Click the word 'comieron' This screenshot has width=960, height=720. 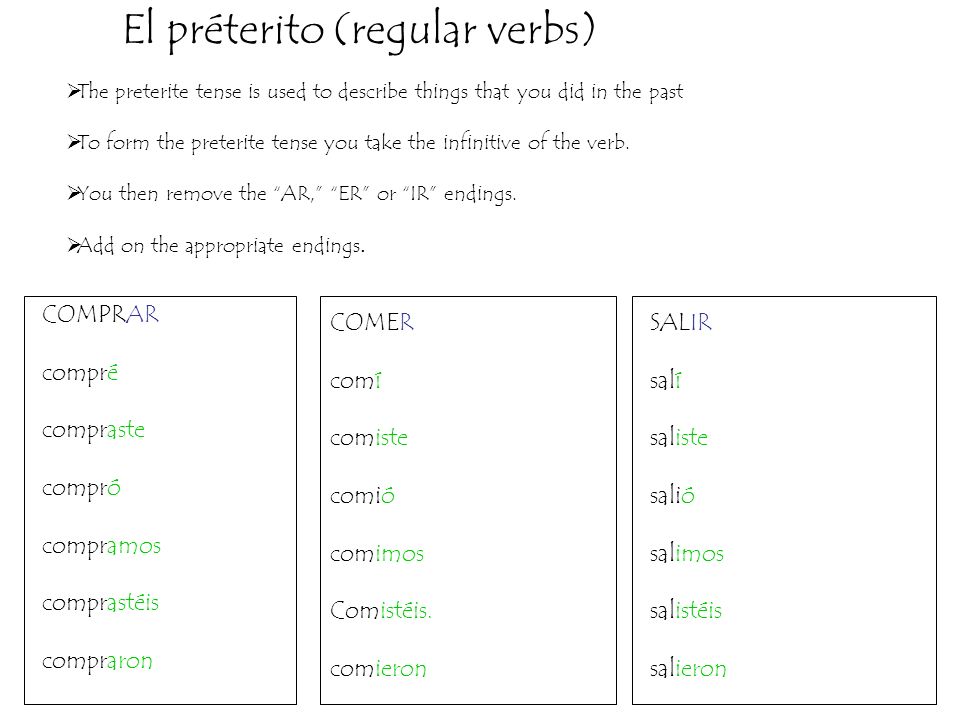coord(378,669)
